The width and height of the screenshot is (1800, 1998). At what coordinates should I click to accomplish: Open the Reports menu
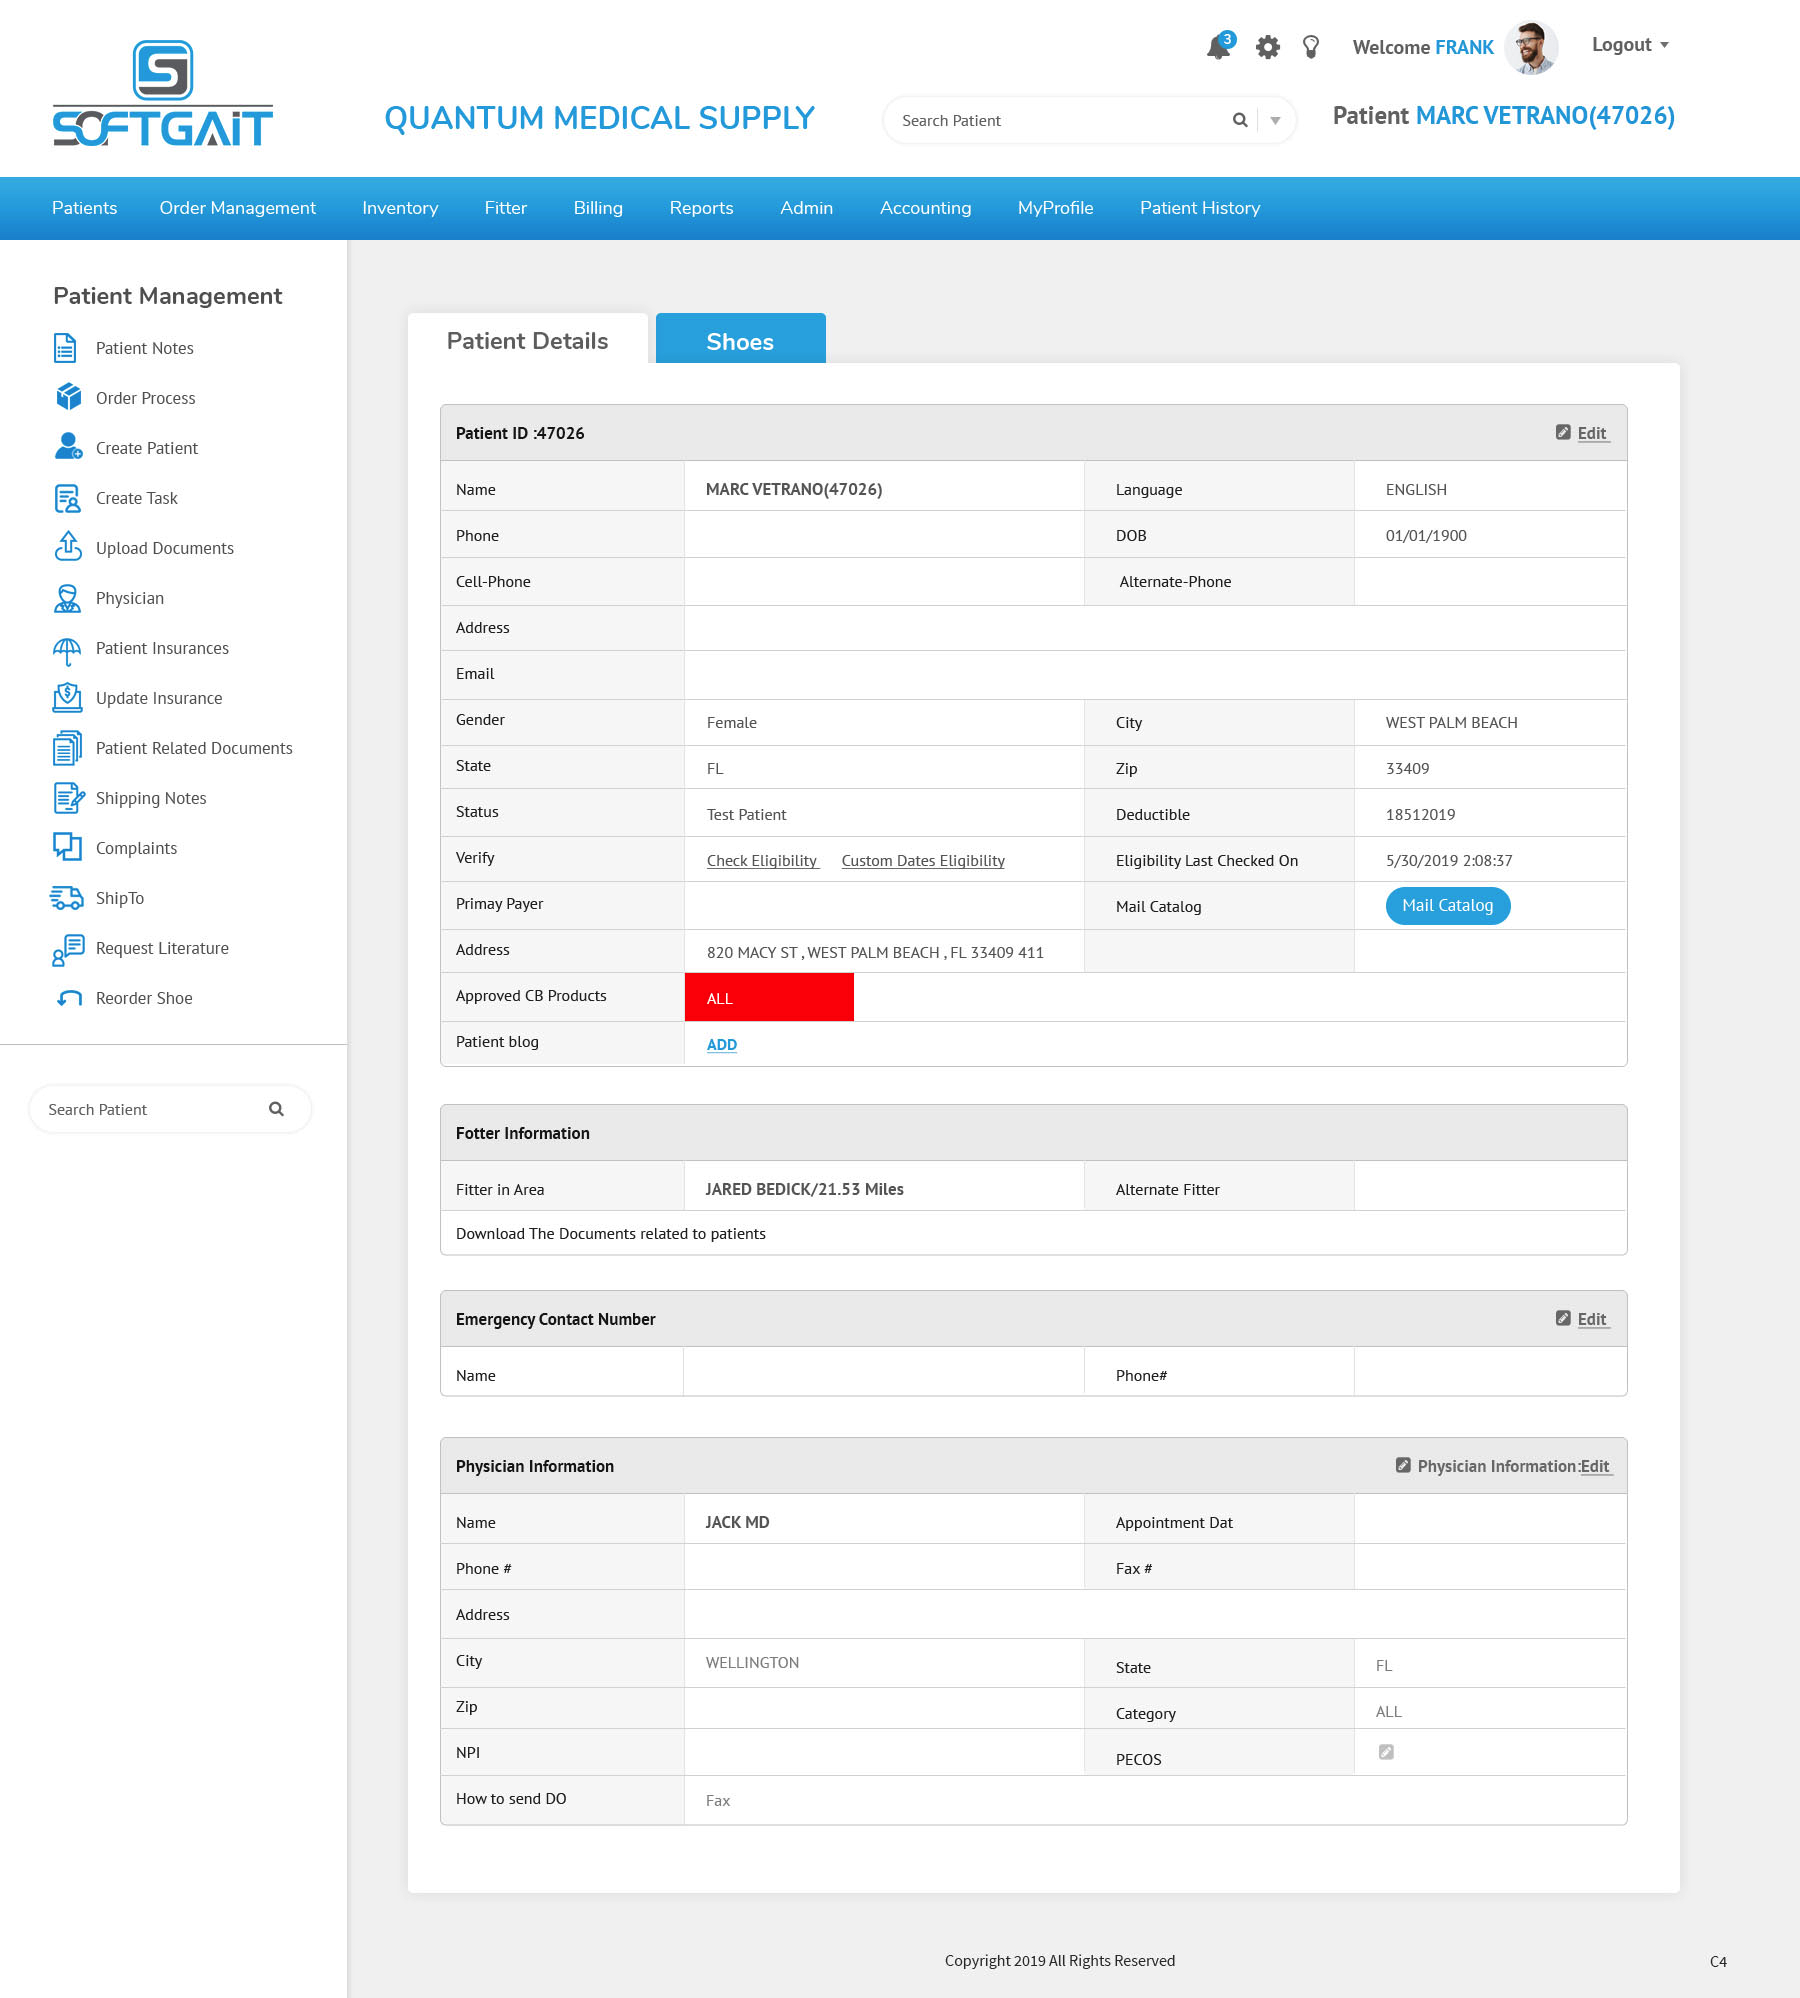click(x=702, y=208)
